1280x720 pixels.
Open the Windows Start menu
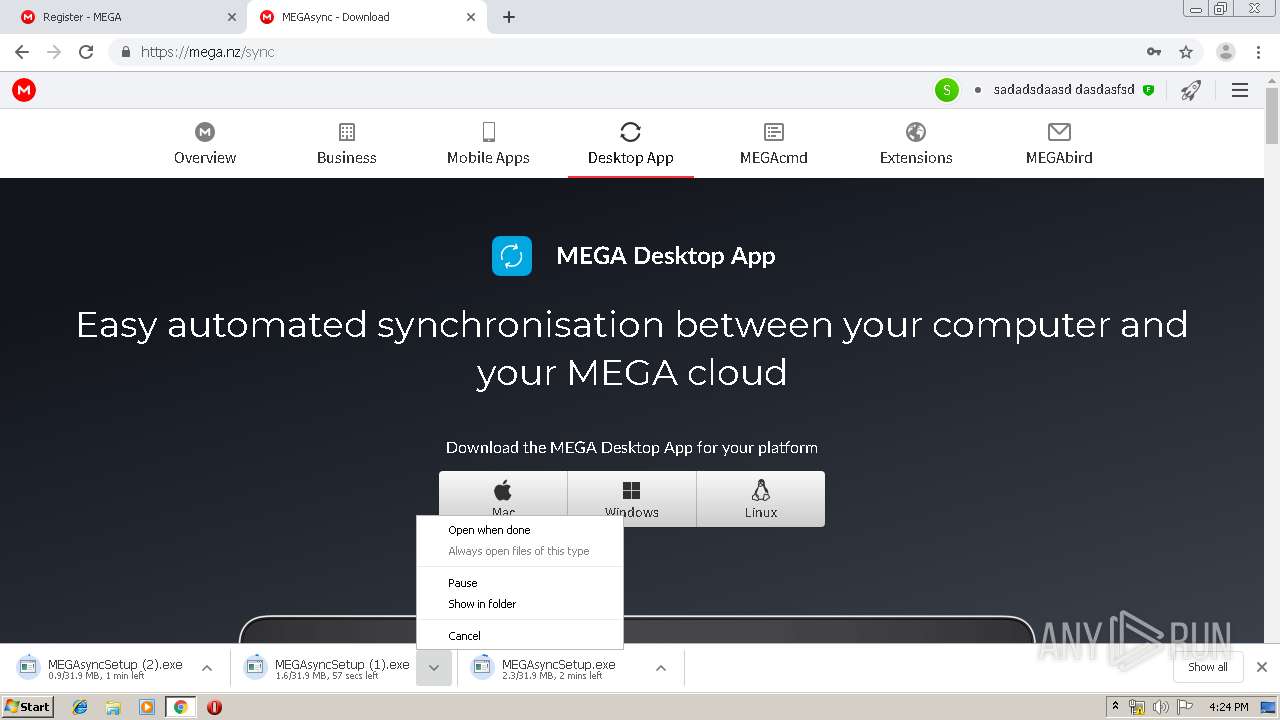[x=28, y=707]
